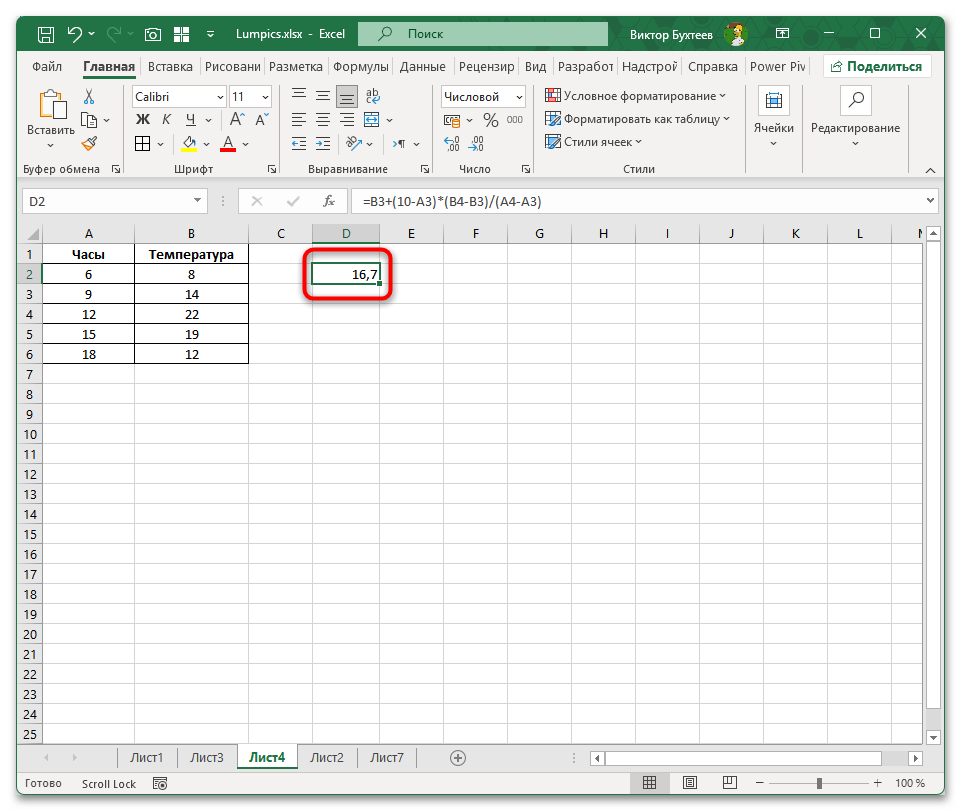Collapse the ribbon with chevron
961x811 pixels.
[930, 170]
